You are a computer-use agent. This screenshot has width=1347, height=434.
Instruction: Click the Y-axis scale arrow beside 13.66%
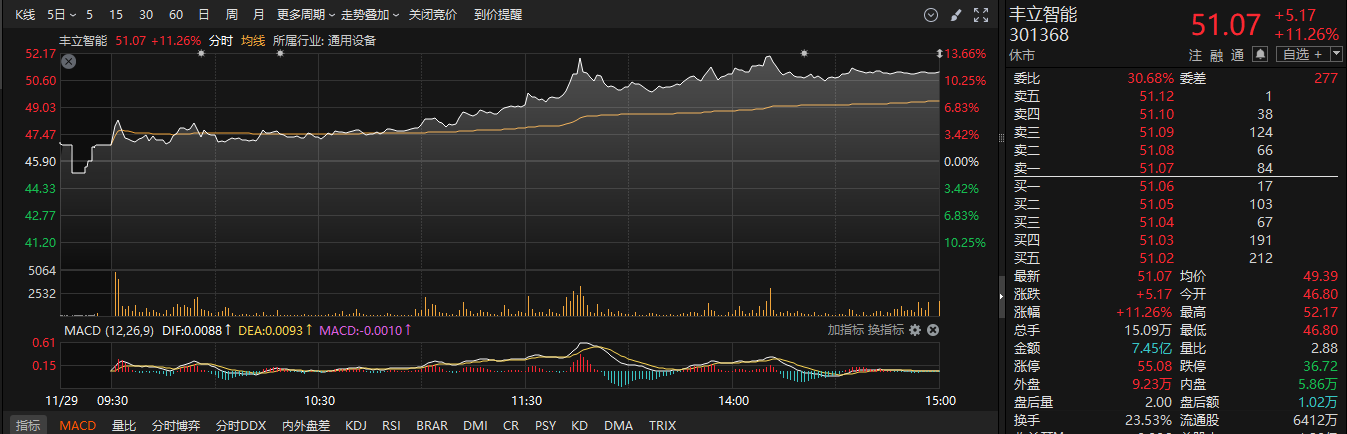(939, 53)
